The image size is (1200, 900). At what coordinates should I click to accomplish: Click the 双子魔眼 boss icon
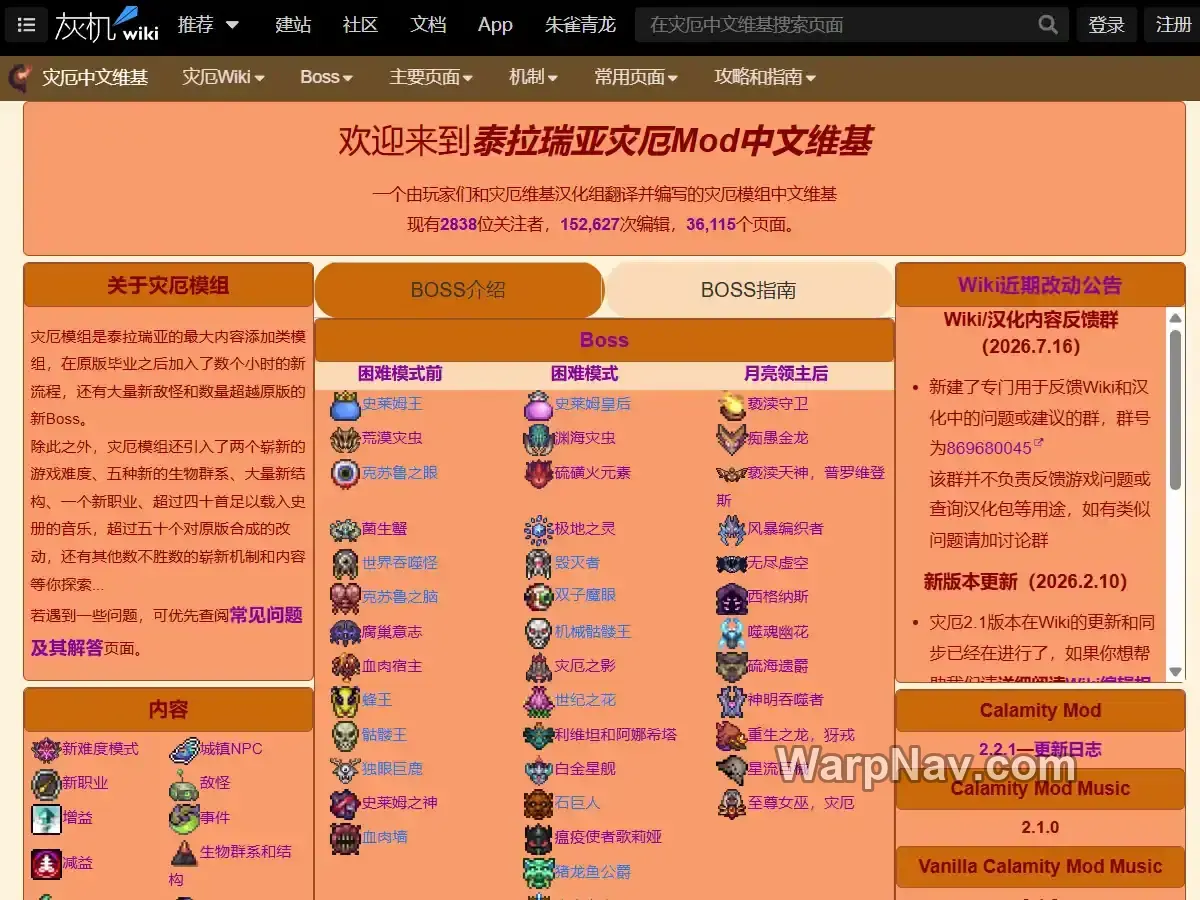click(x=538, y=597)
